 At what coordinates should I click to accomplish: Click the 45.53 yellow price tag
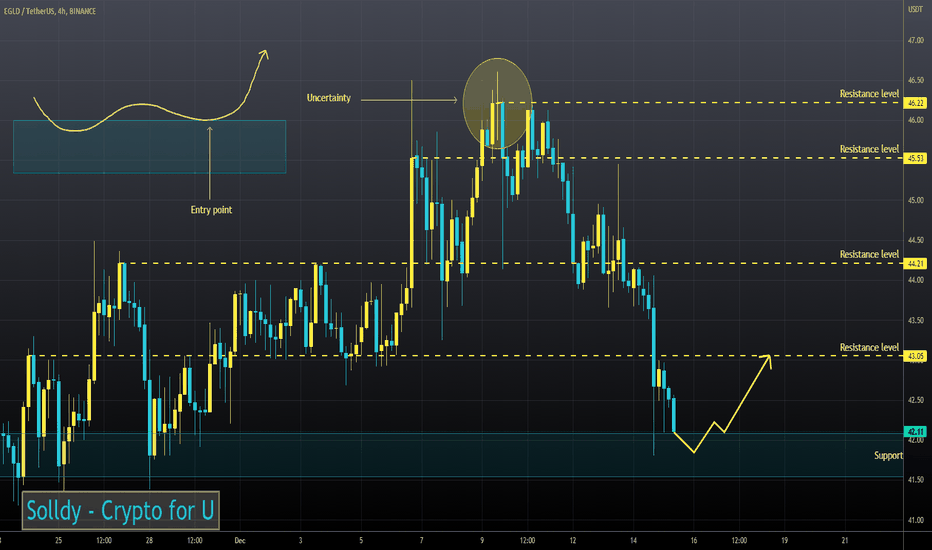915,158
